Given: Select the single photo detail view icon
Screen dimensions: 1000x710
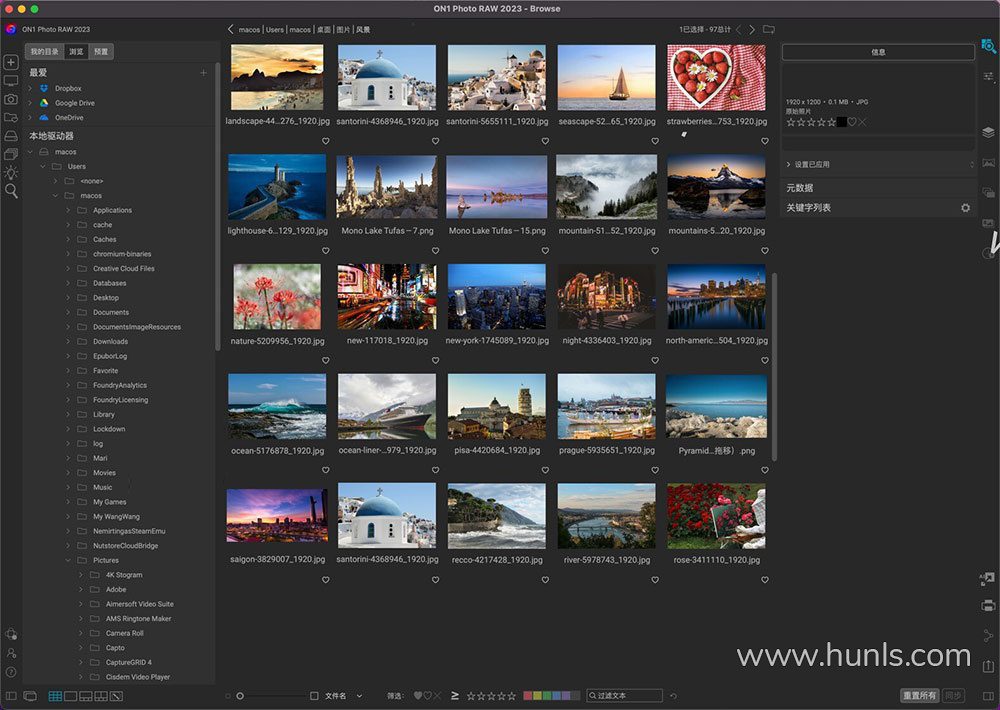Looking at the screenshot, I should coord(71,696).
